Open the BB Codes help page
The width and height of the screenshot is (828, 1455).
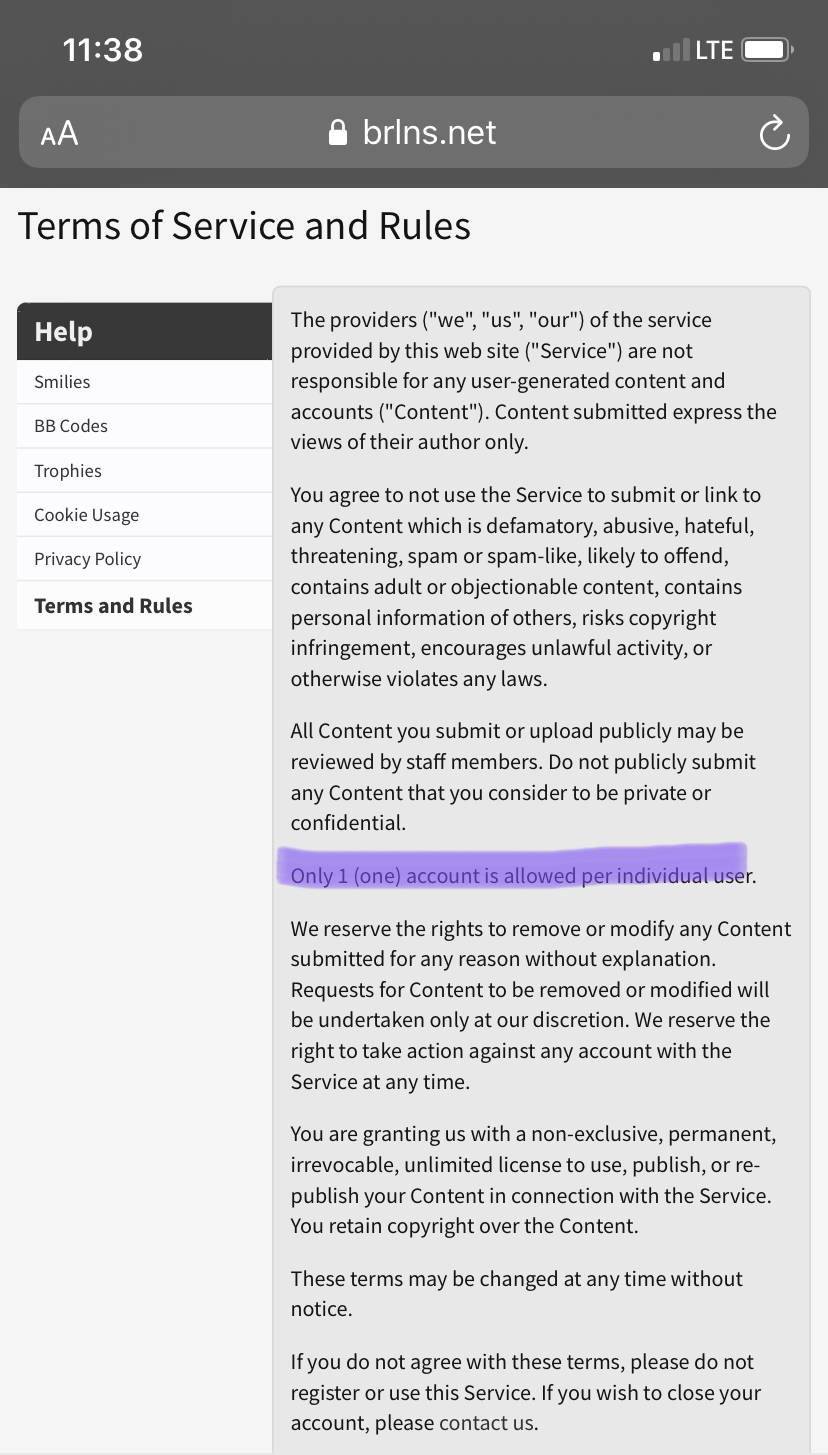[x=144, y=426]
